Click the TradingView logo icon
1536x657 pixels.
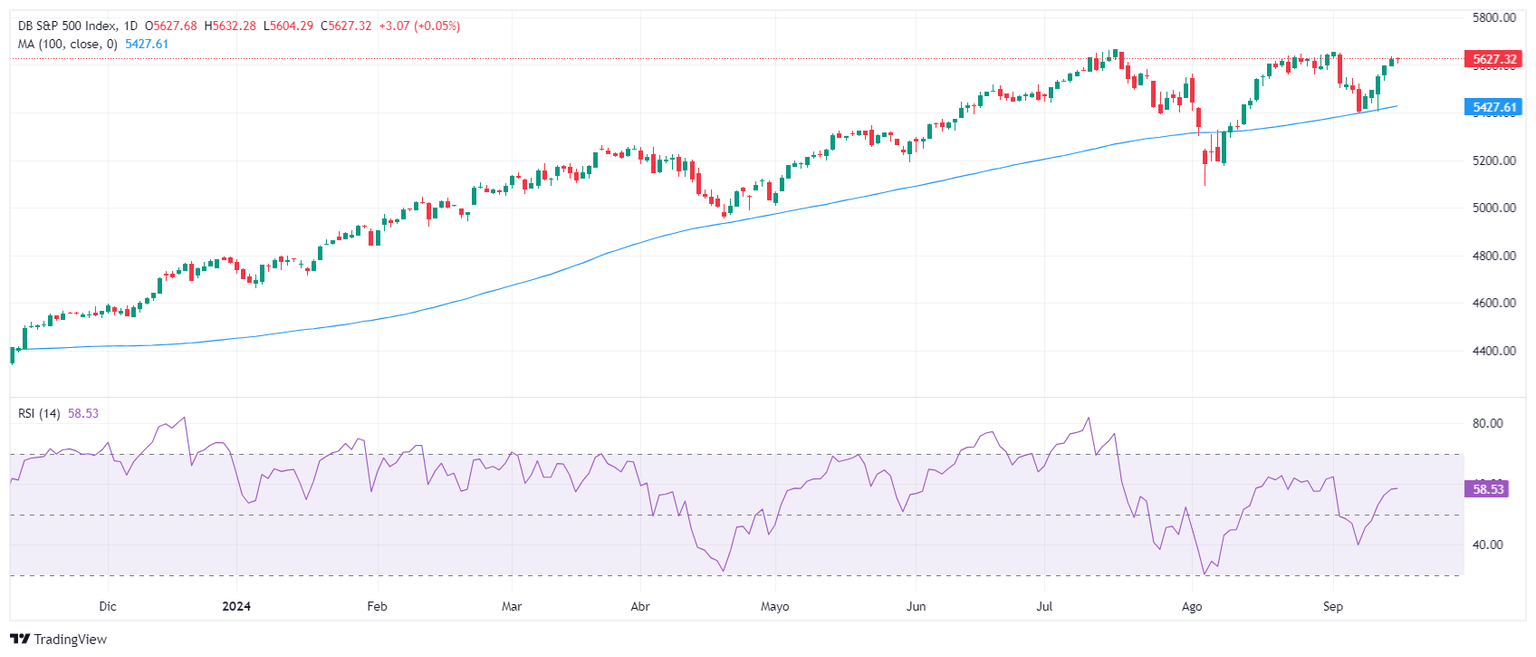click(x=19, y=639)
